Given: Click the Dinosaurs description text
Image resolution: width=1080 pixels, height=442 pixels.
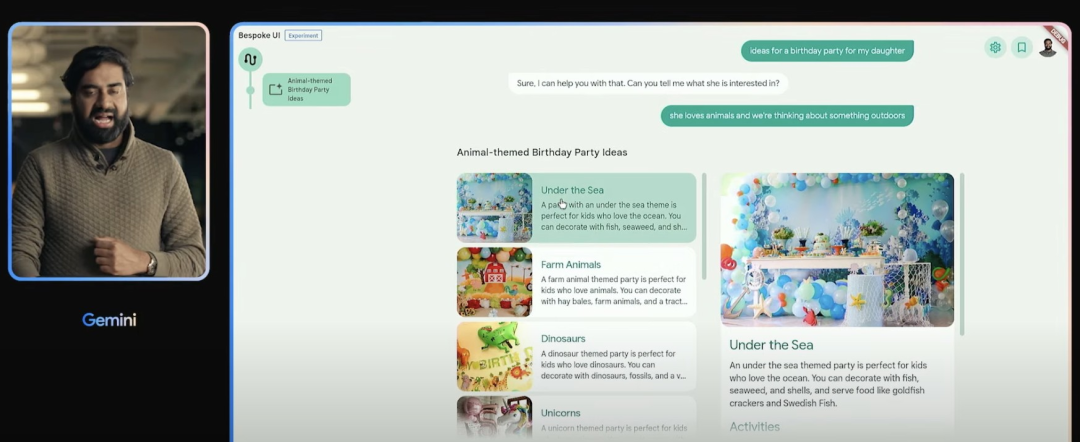Looking at the screenshot, I should pos(613,365).
